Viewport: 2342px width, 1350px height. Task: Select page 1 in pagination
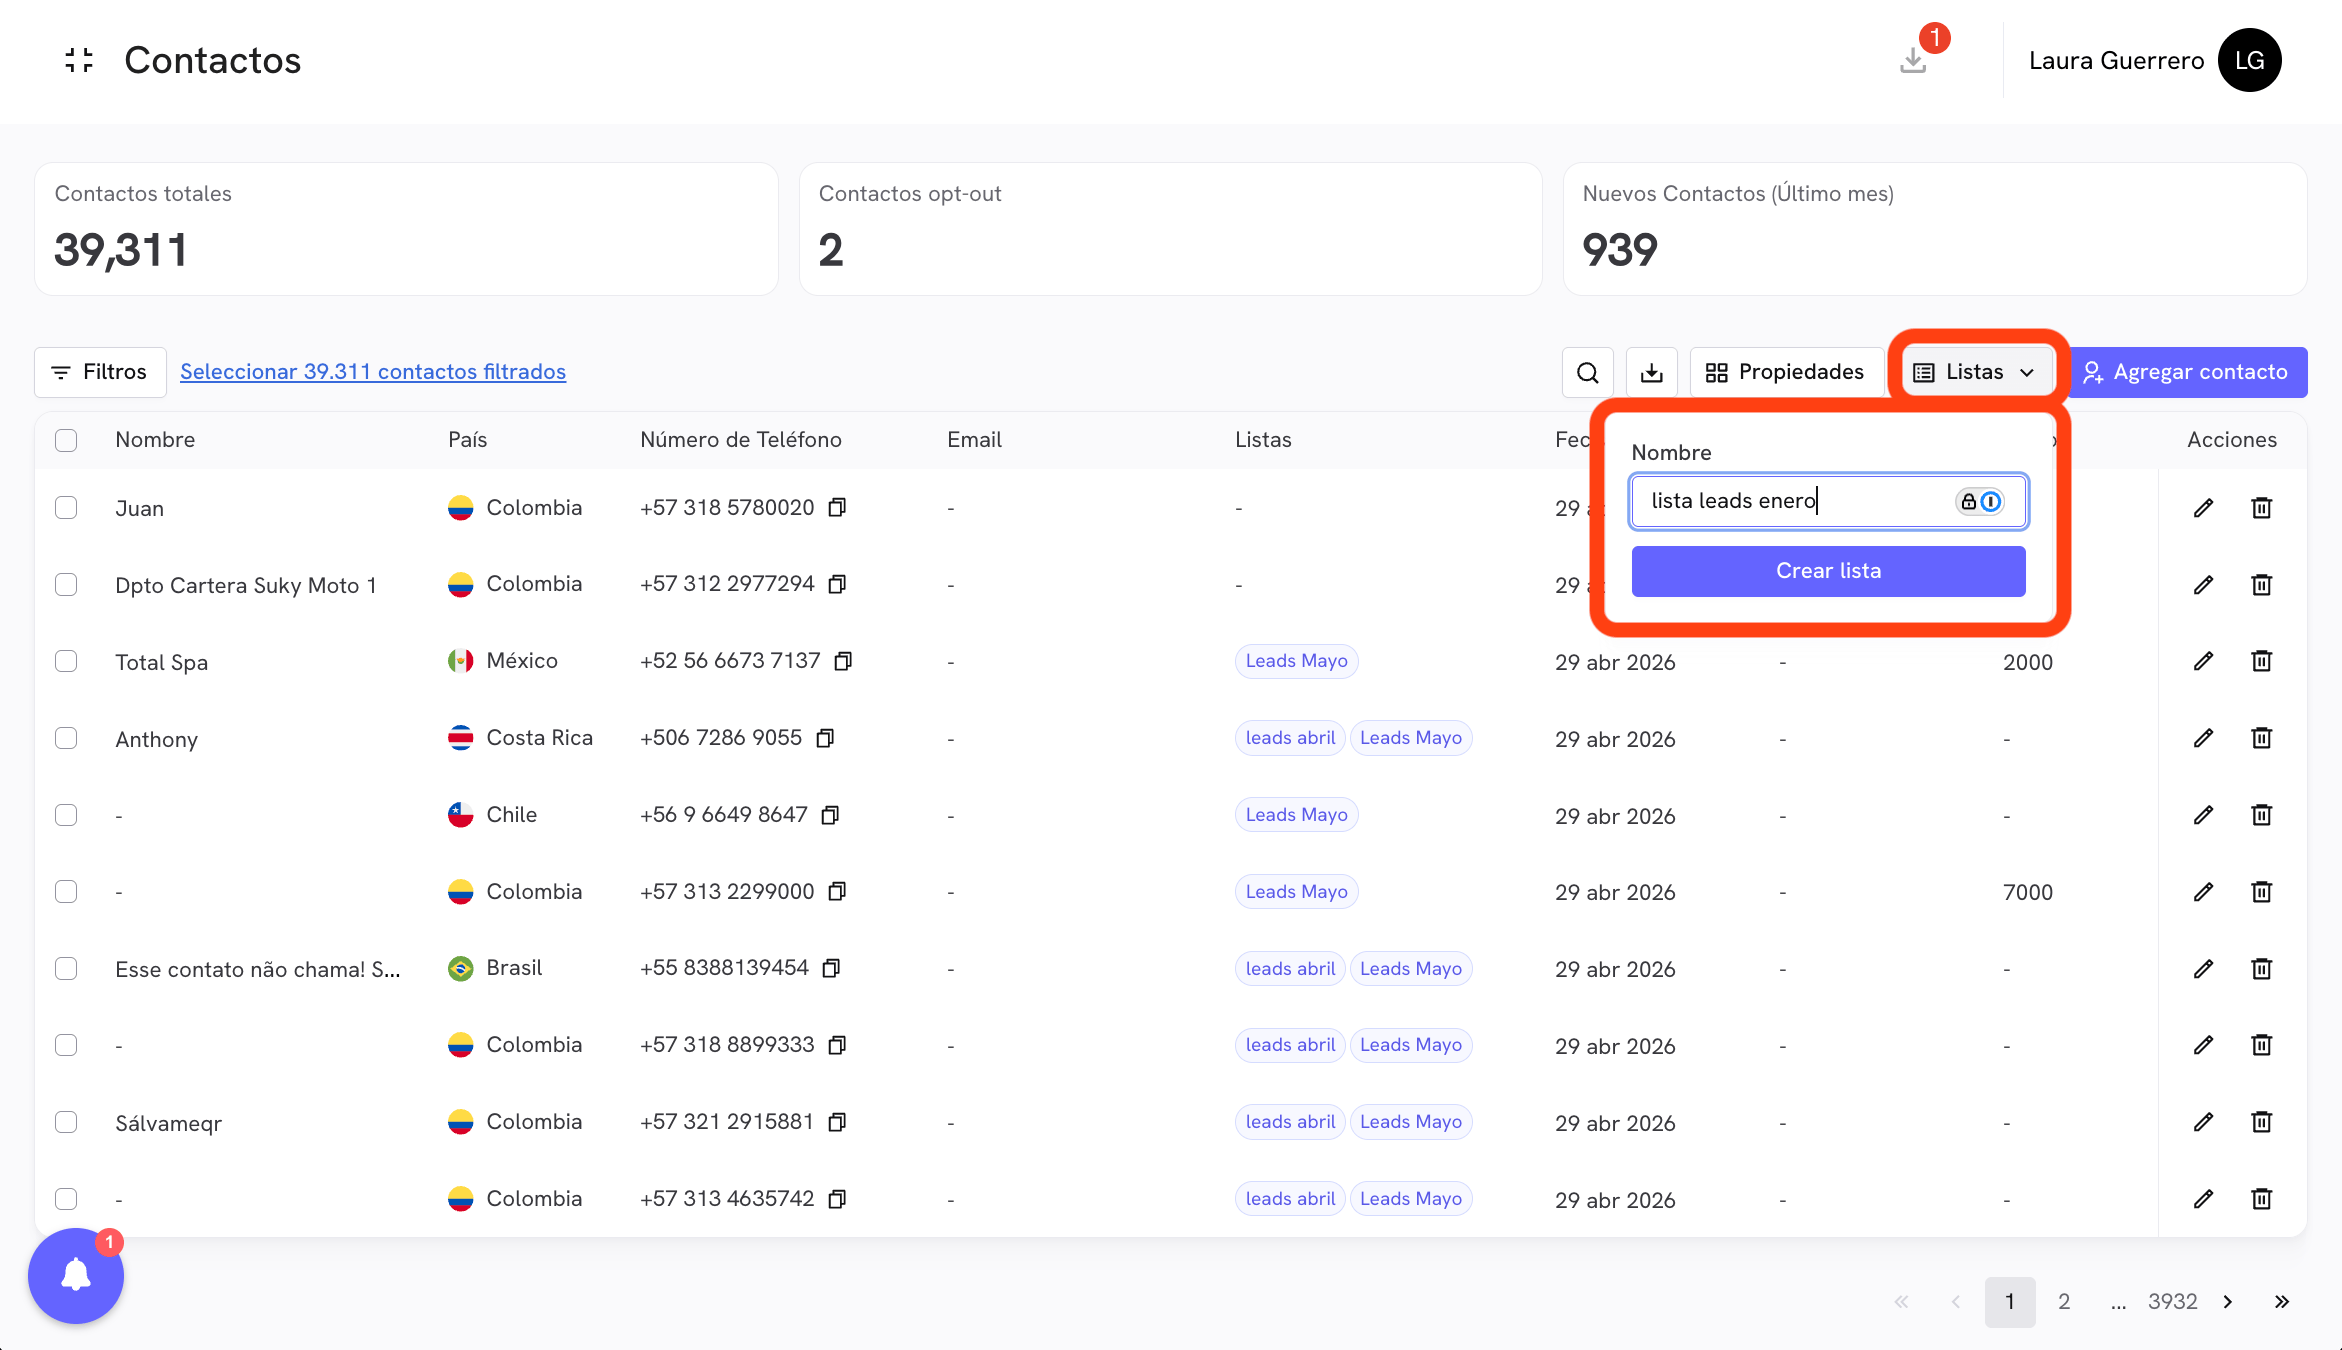[x=2010, y=1301]
